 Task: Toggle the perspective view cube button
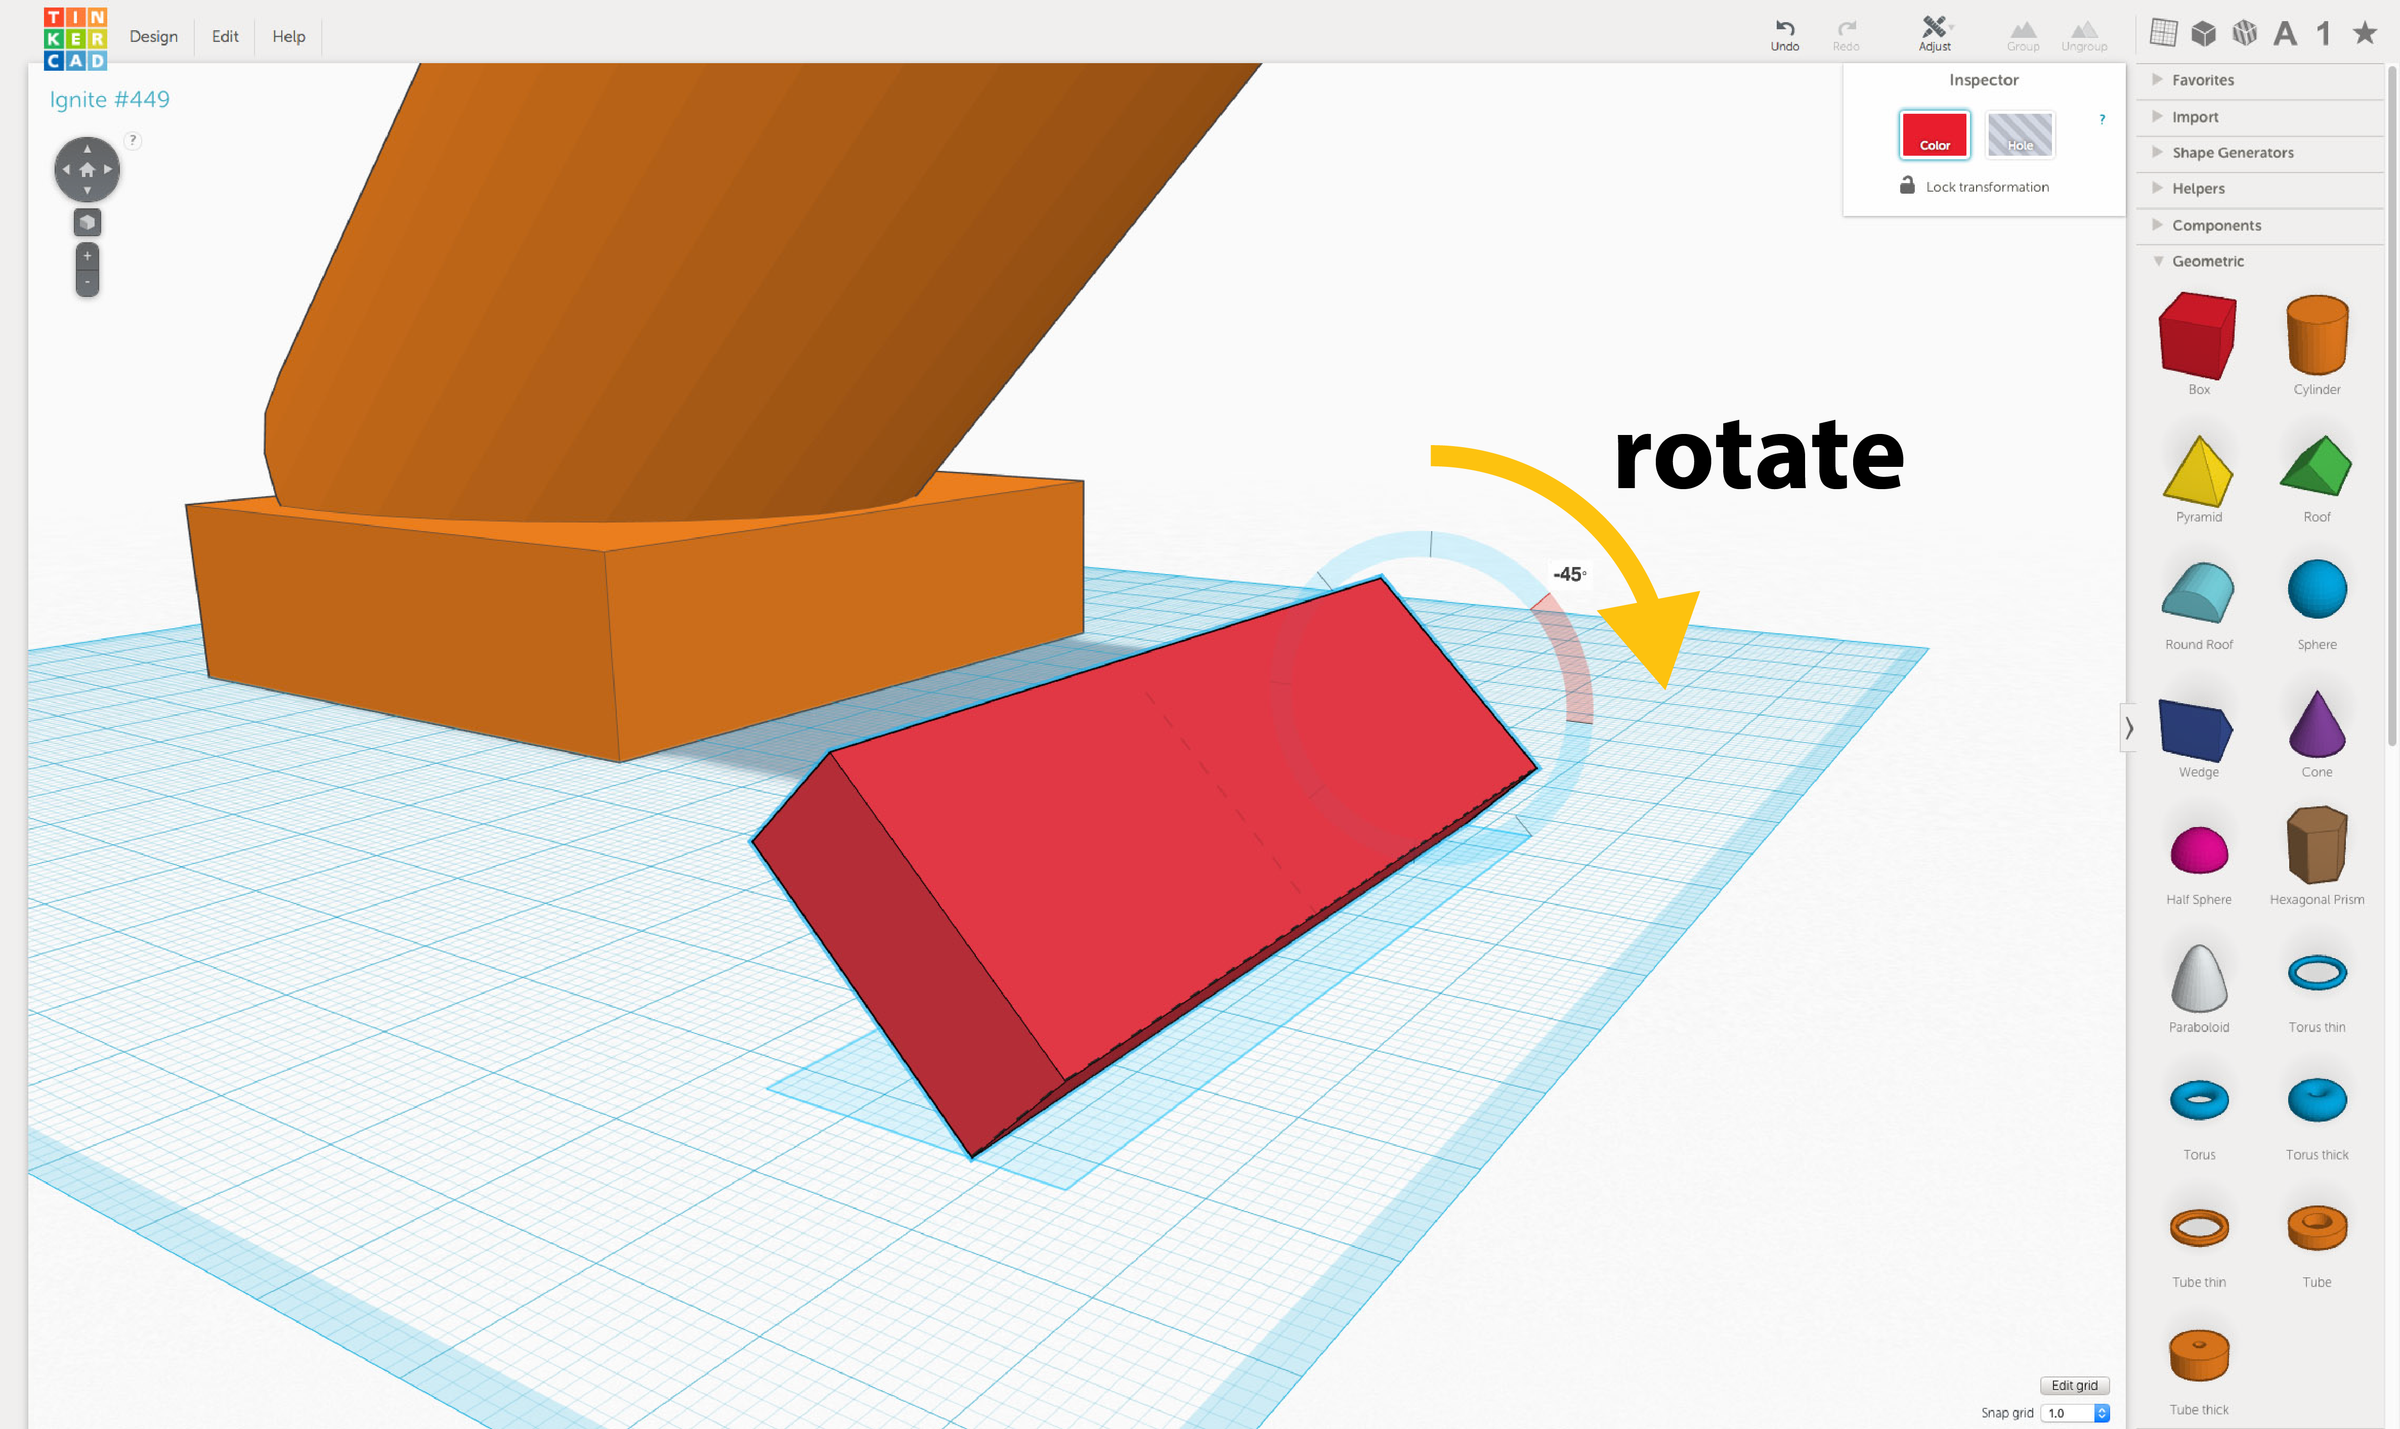87,222
